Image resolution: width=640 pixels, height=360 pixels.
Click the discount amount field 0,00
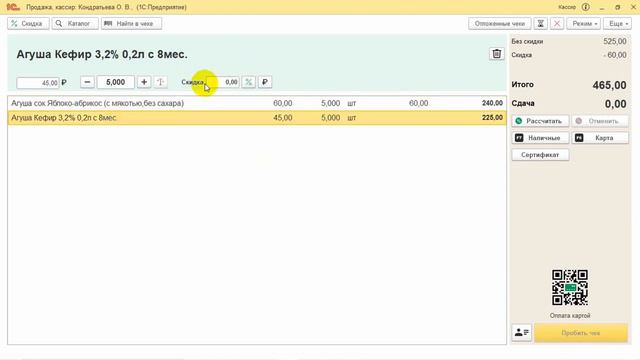(223, 82)
